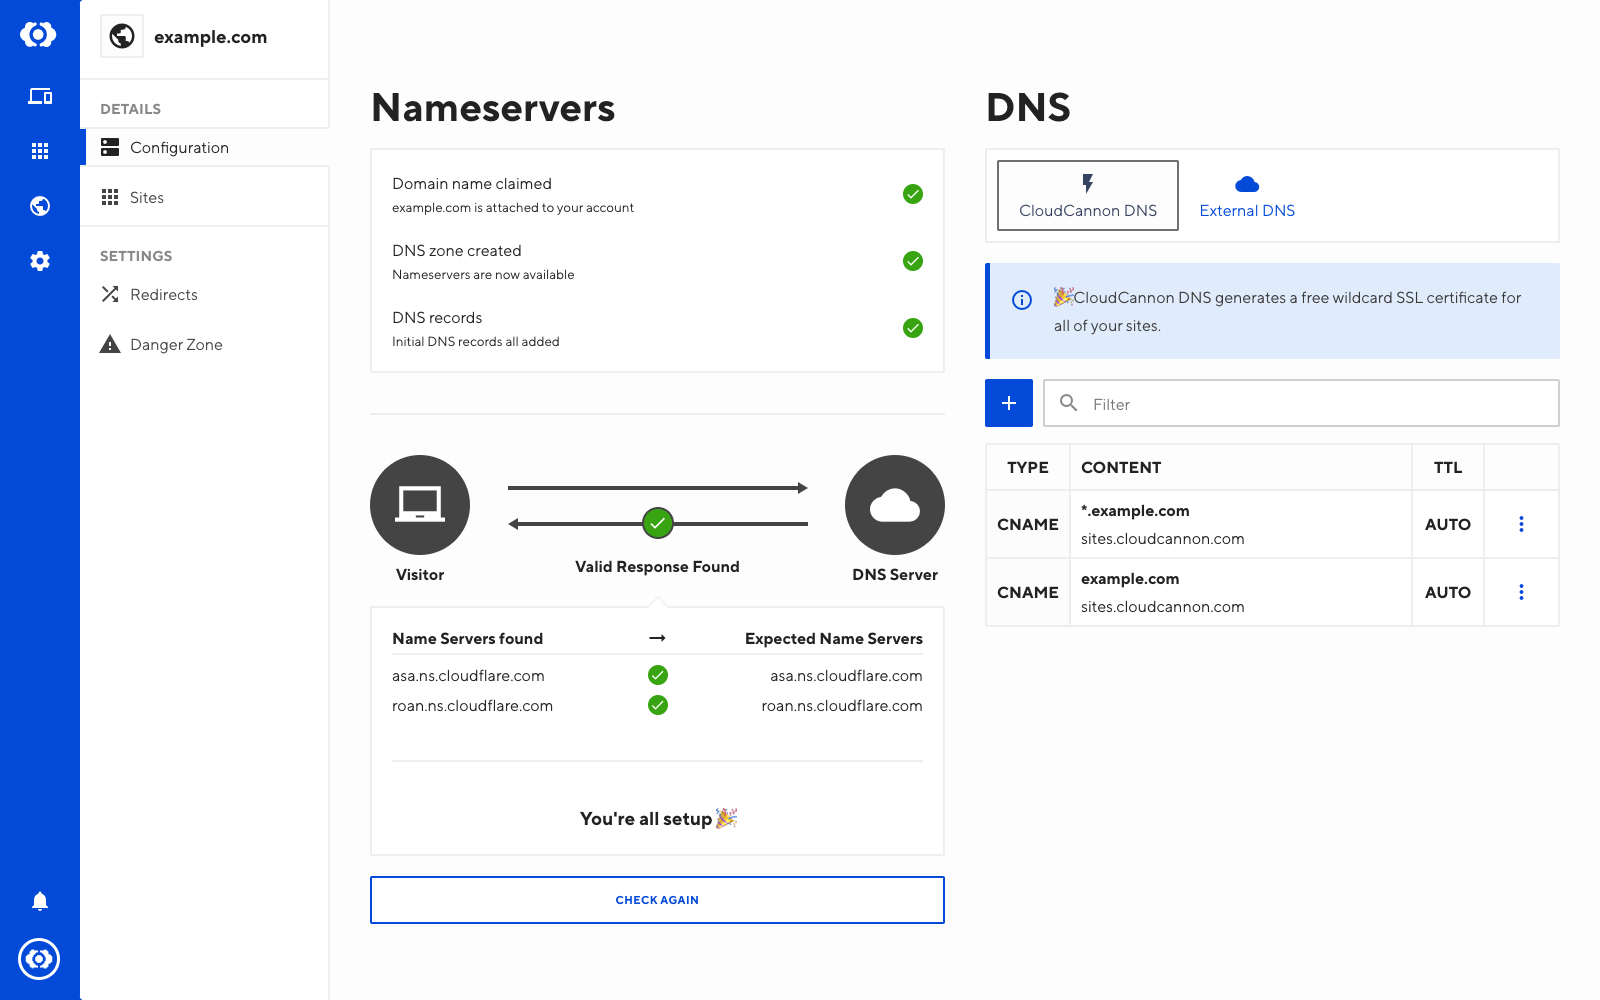1600x1000 pixels.
Task: Open the Redirects settings page
Action: (164, 295)
